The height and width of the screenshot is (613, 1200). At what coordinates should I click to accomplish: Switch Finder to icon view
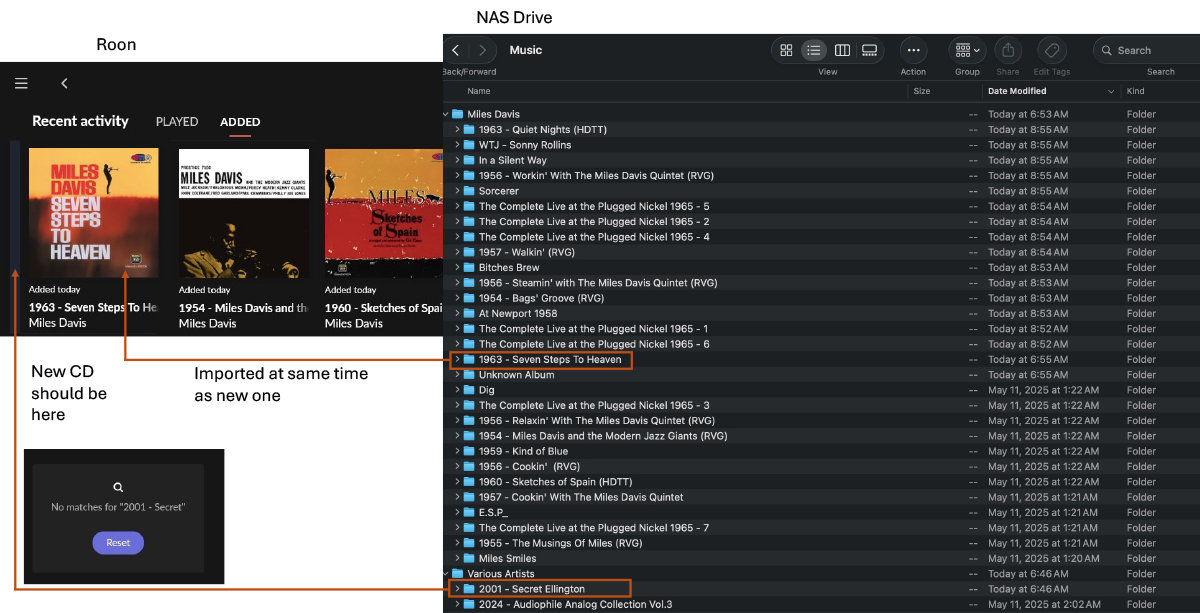[x=786, y=50]
